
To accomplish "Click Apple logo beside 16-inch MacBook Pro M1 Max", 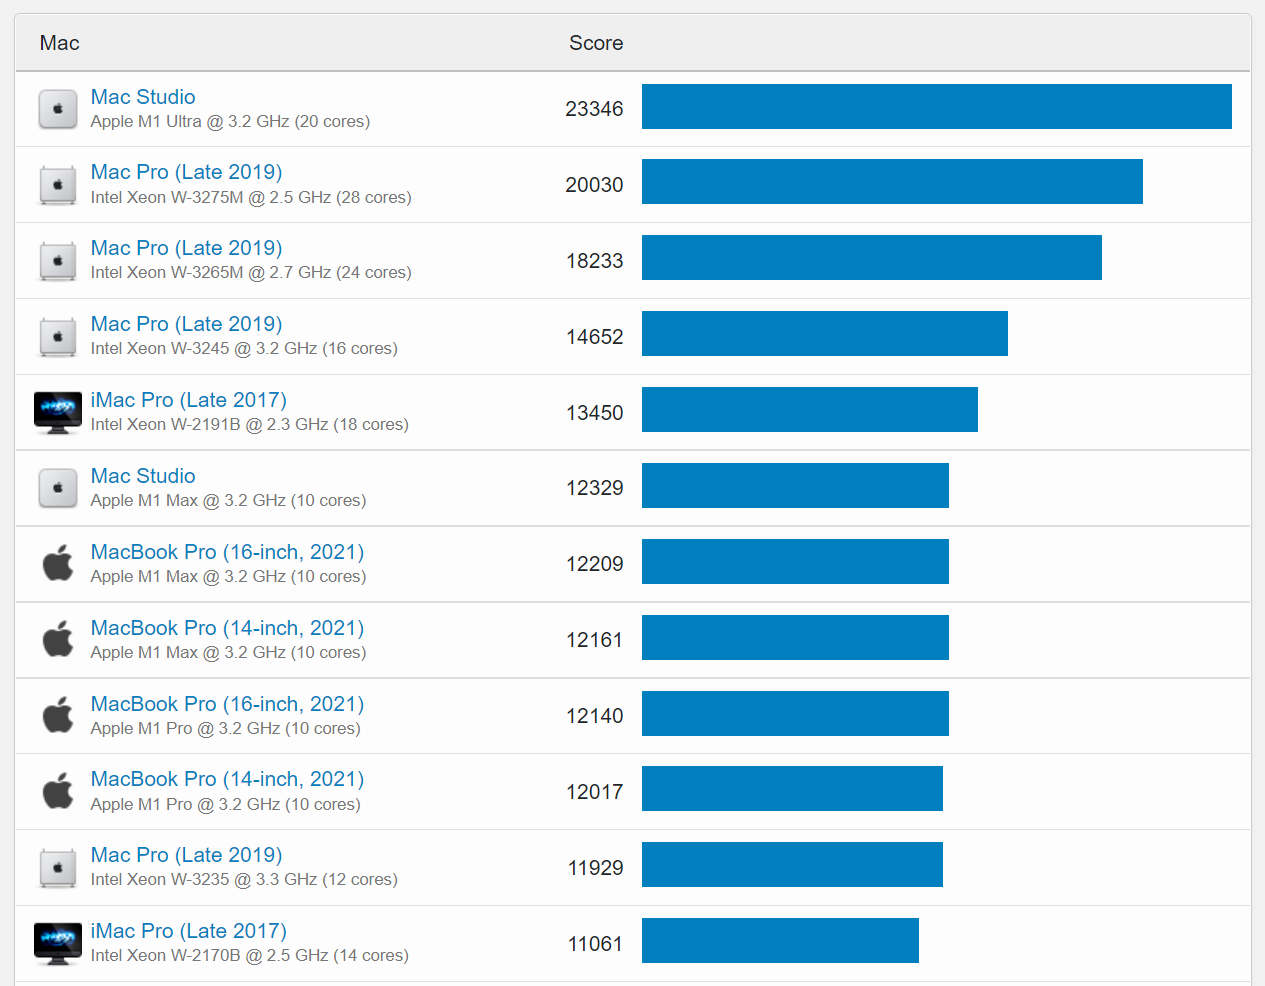I will click(58, 564).
